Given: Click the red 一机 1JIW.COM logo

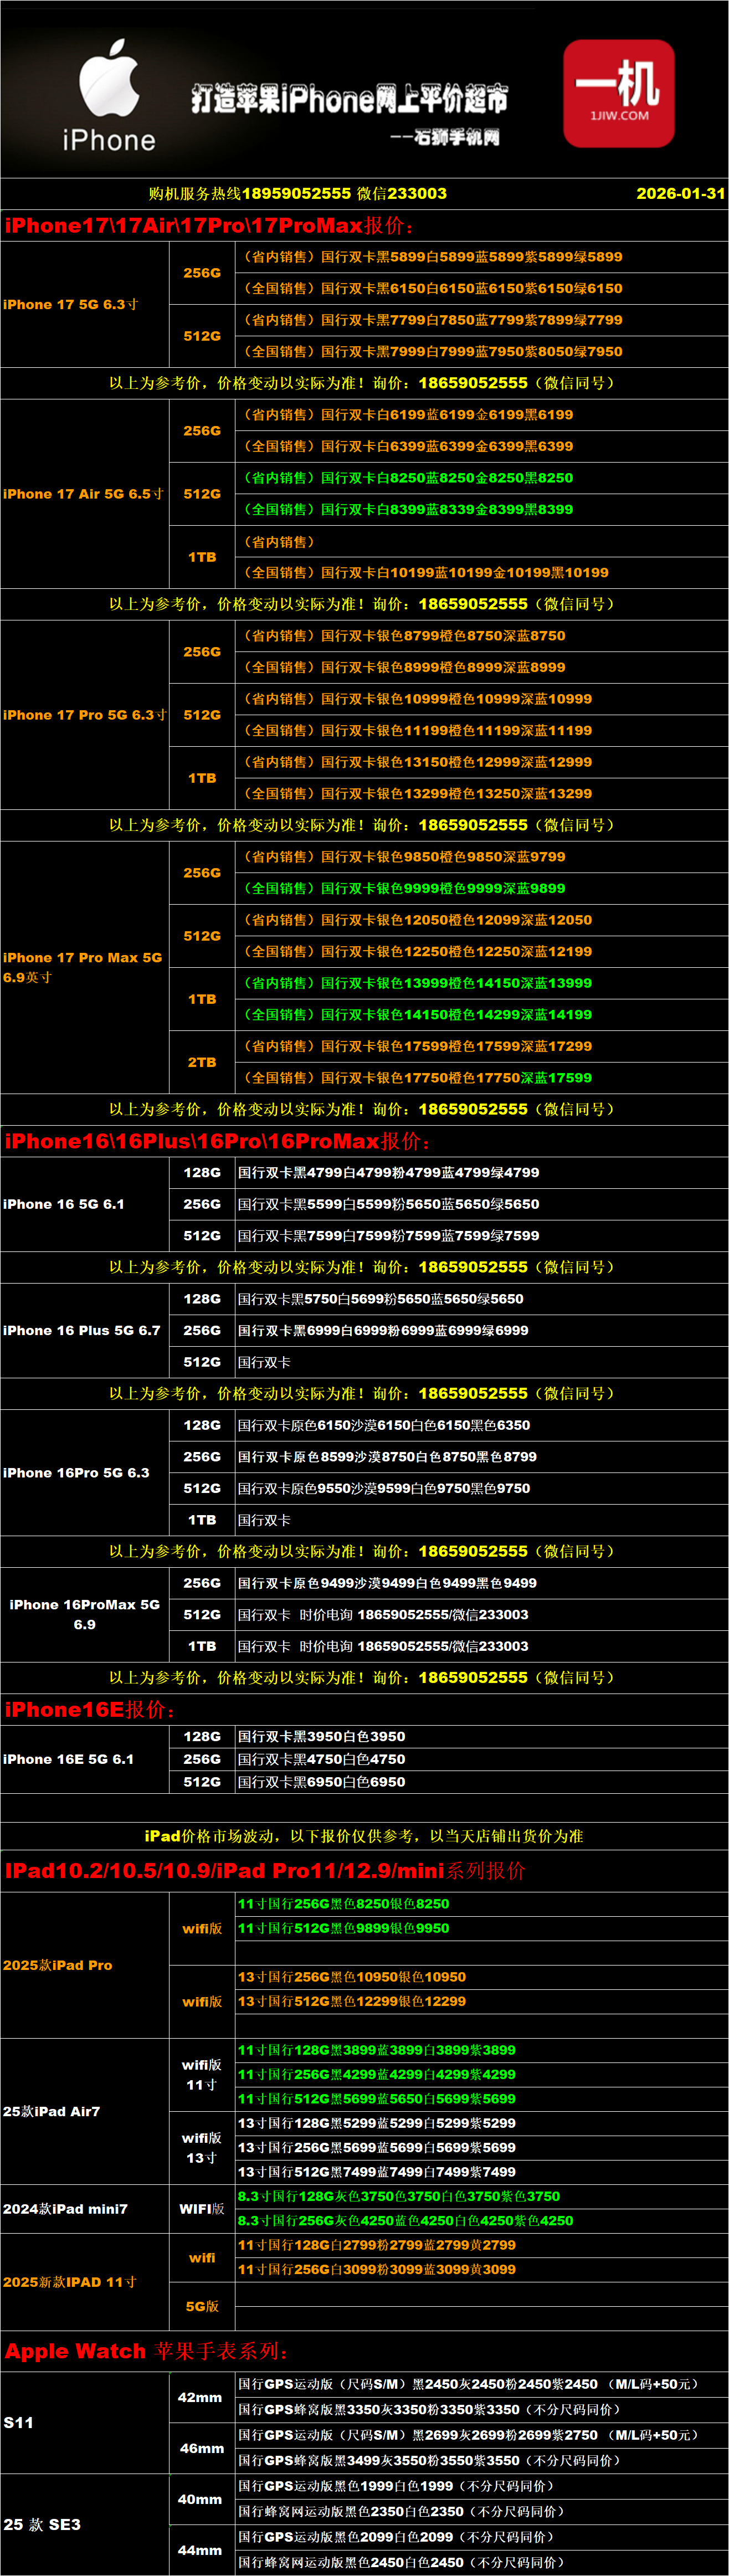Looking at the screenshot, I should click(x=618, y=93).
